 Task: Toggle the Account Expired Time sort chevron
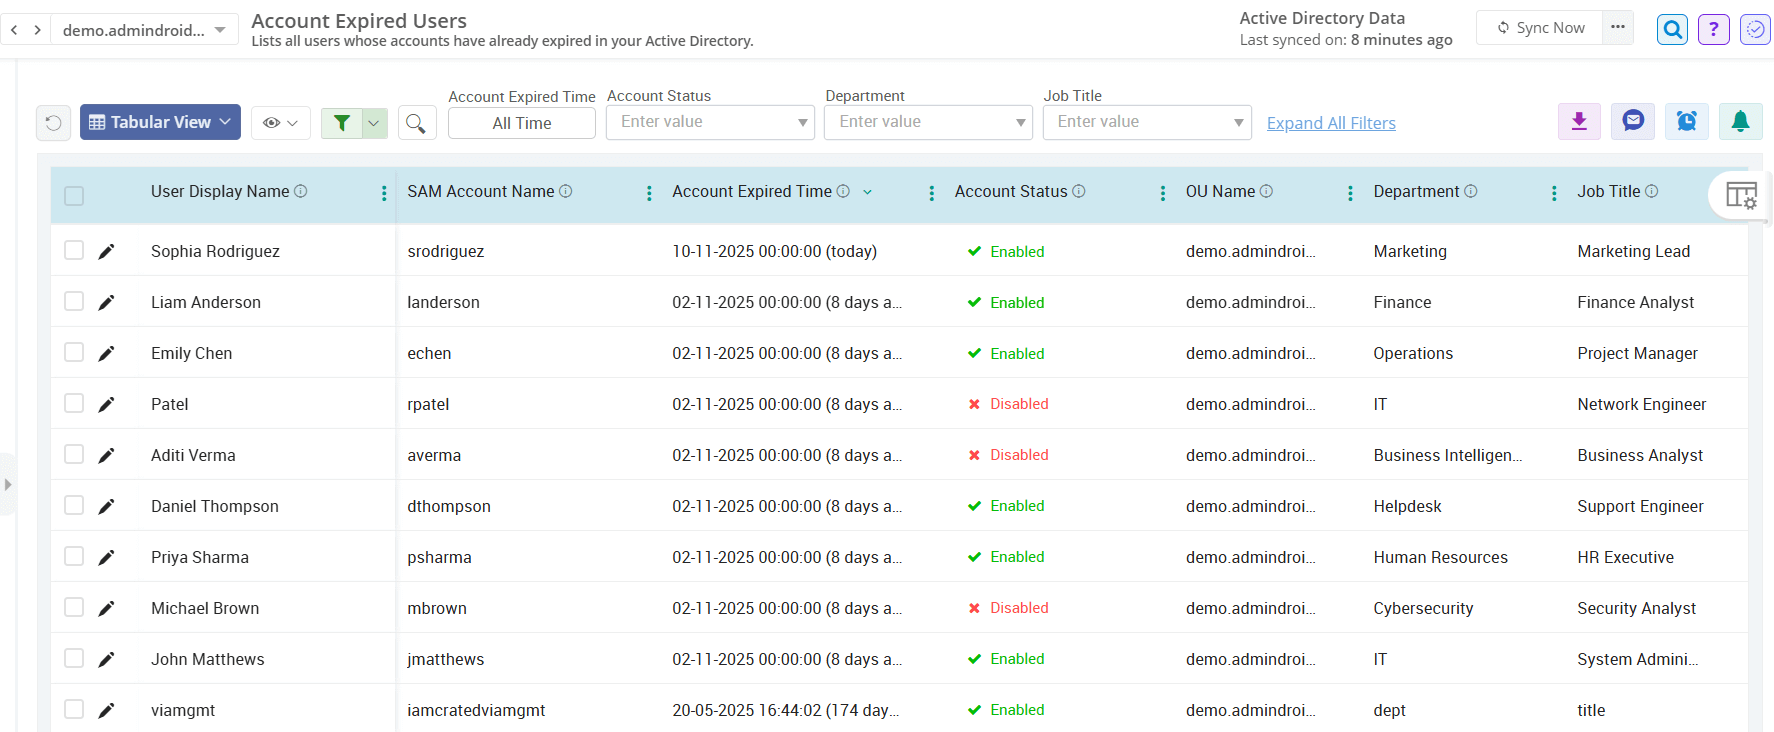867,192
